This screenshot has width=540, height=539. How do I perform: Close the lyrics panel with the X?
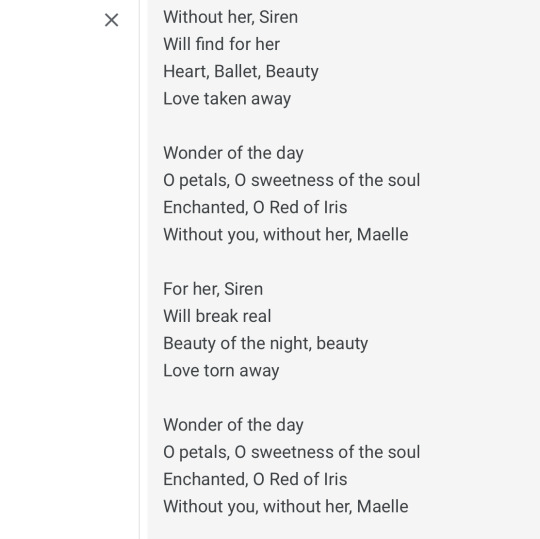point(111,20)
